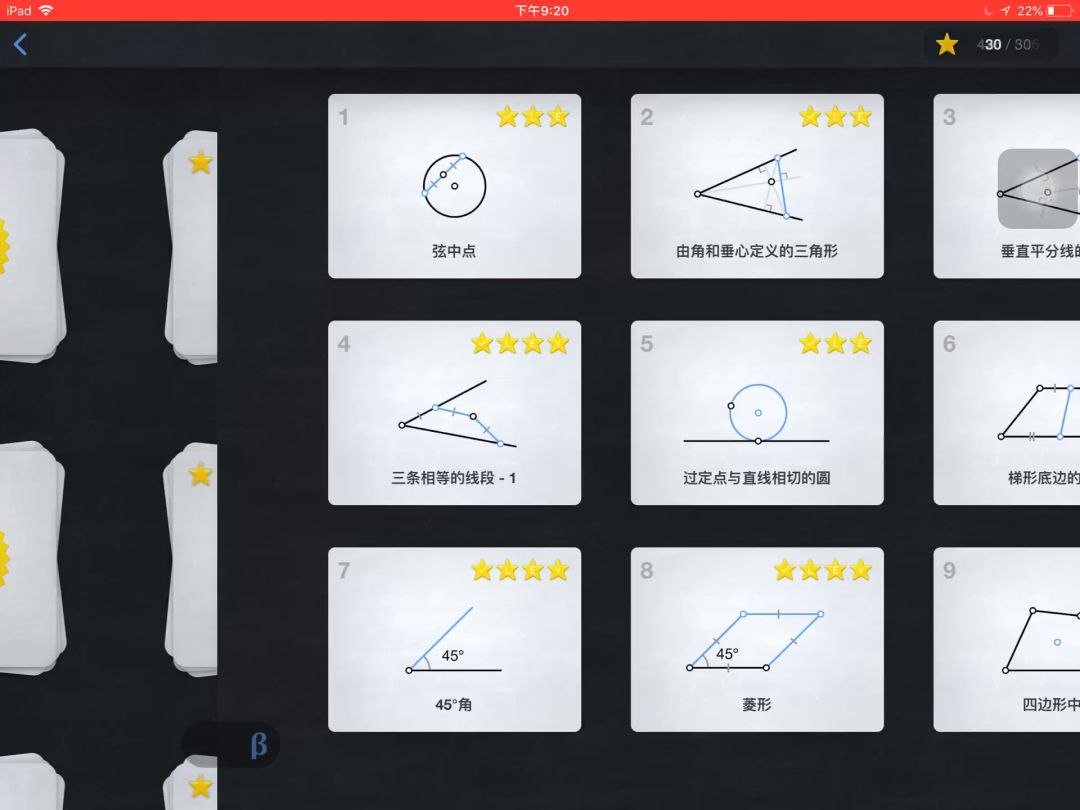
Task: Open level 5 tangent circle through point
Action: click(x=757, y=413)
